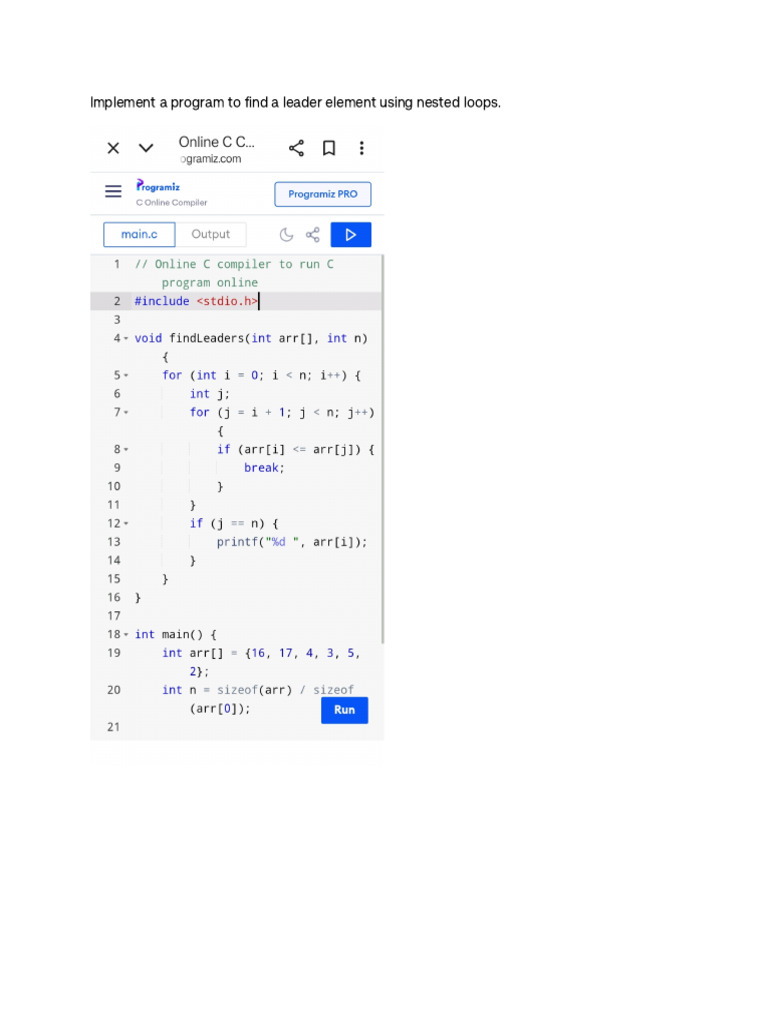Click the 'int main() {' line
The width and height of the screenshot is (768, 1024).
176,634
